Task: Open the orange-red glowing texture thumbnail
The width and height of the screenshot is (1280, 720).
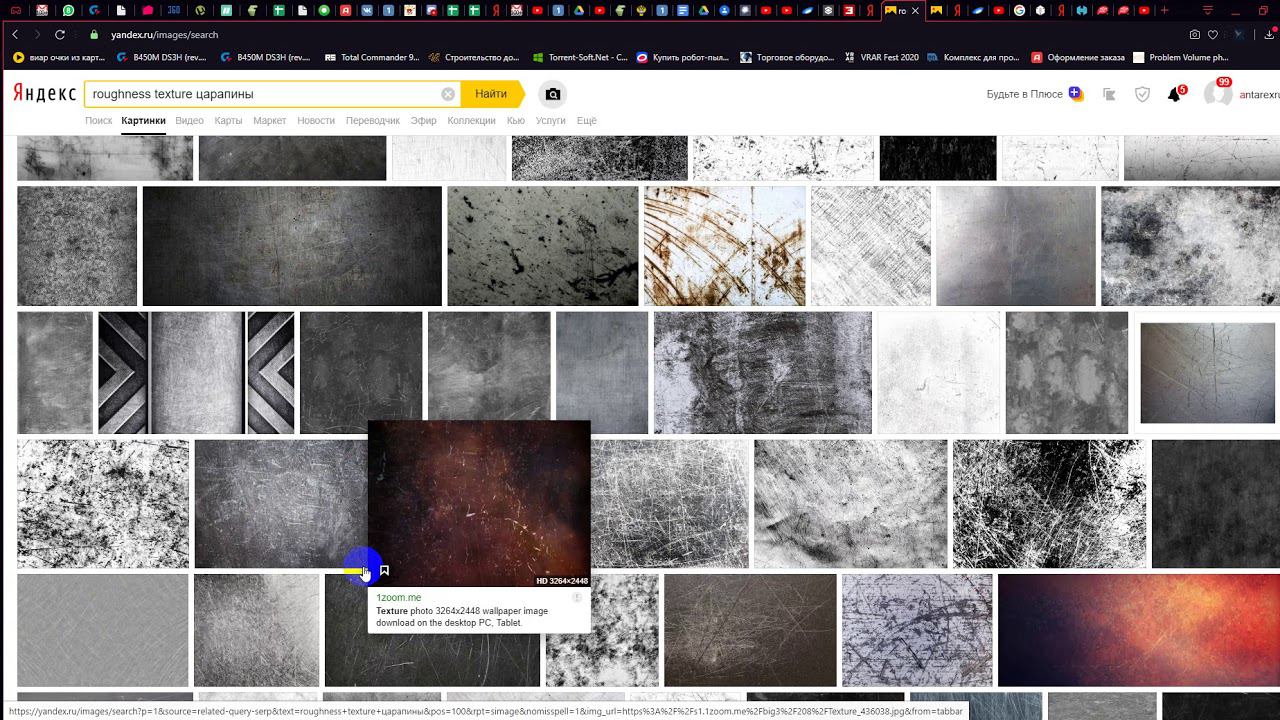Action: pos(1139,630)
